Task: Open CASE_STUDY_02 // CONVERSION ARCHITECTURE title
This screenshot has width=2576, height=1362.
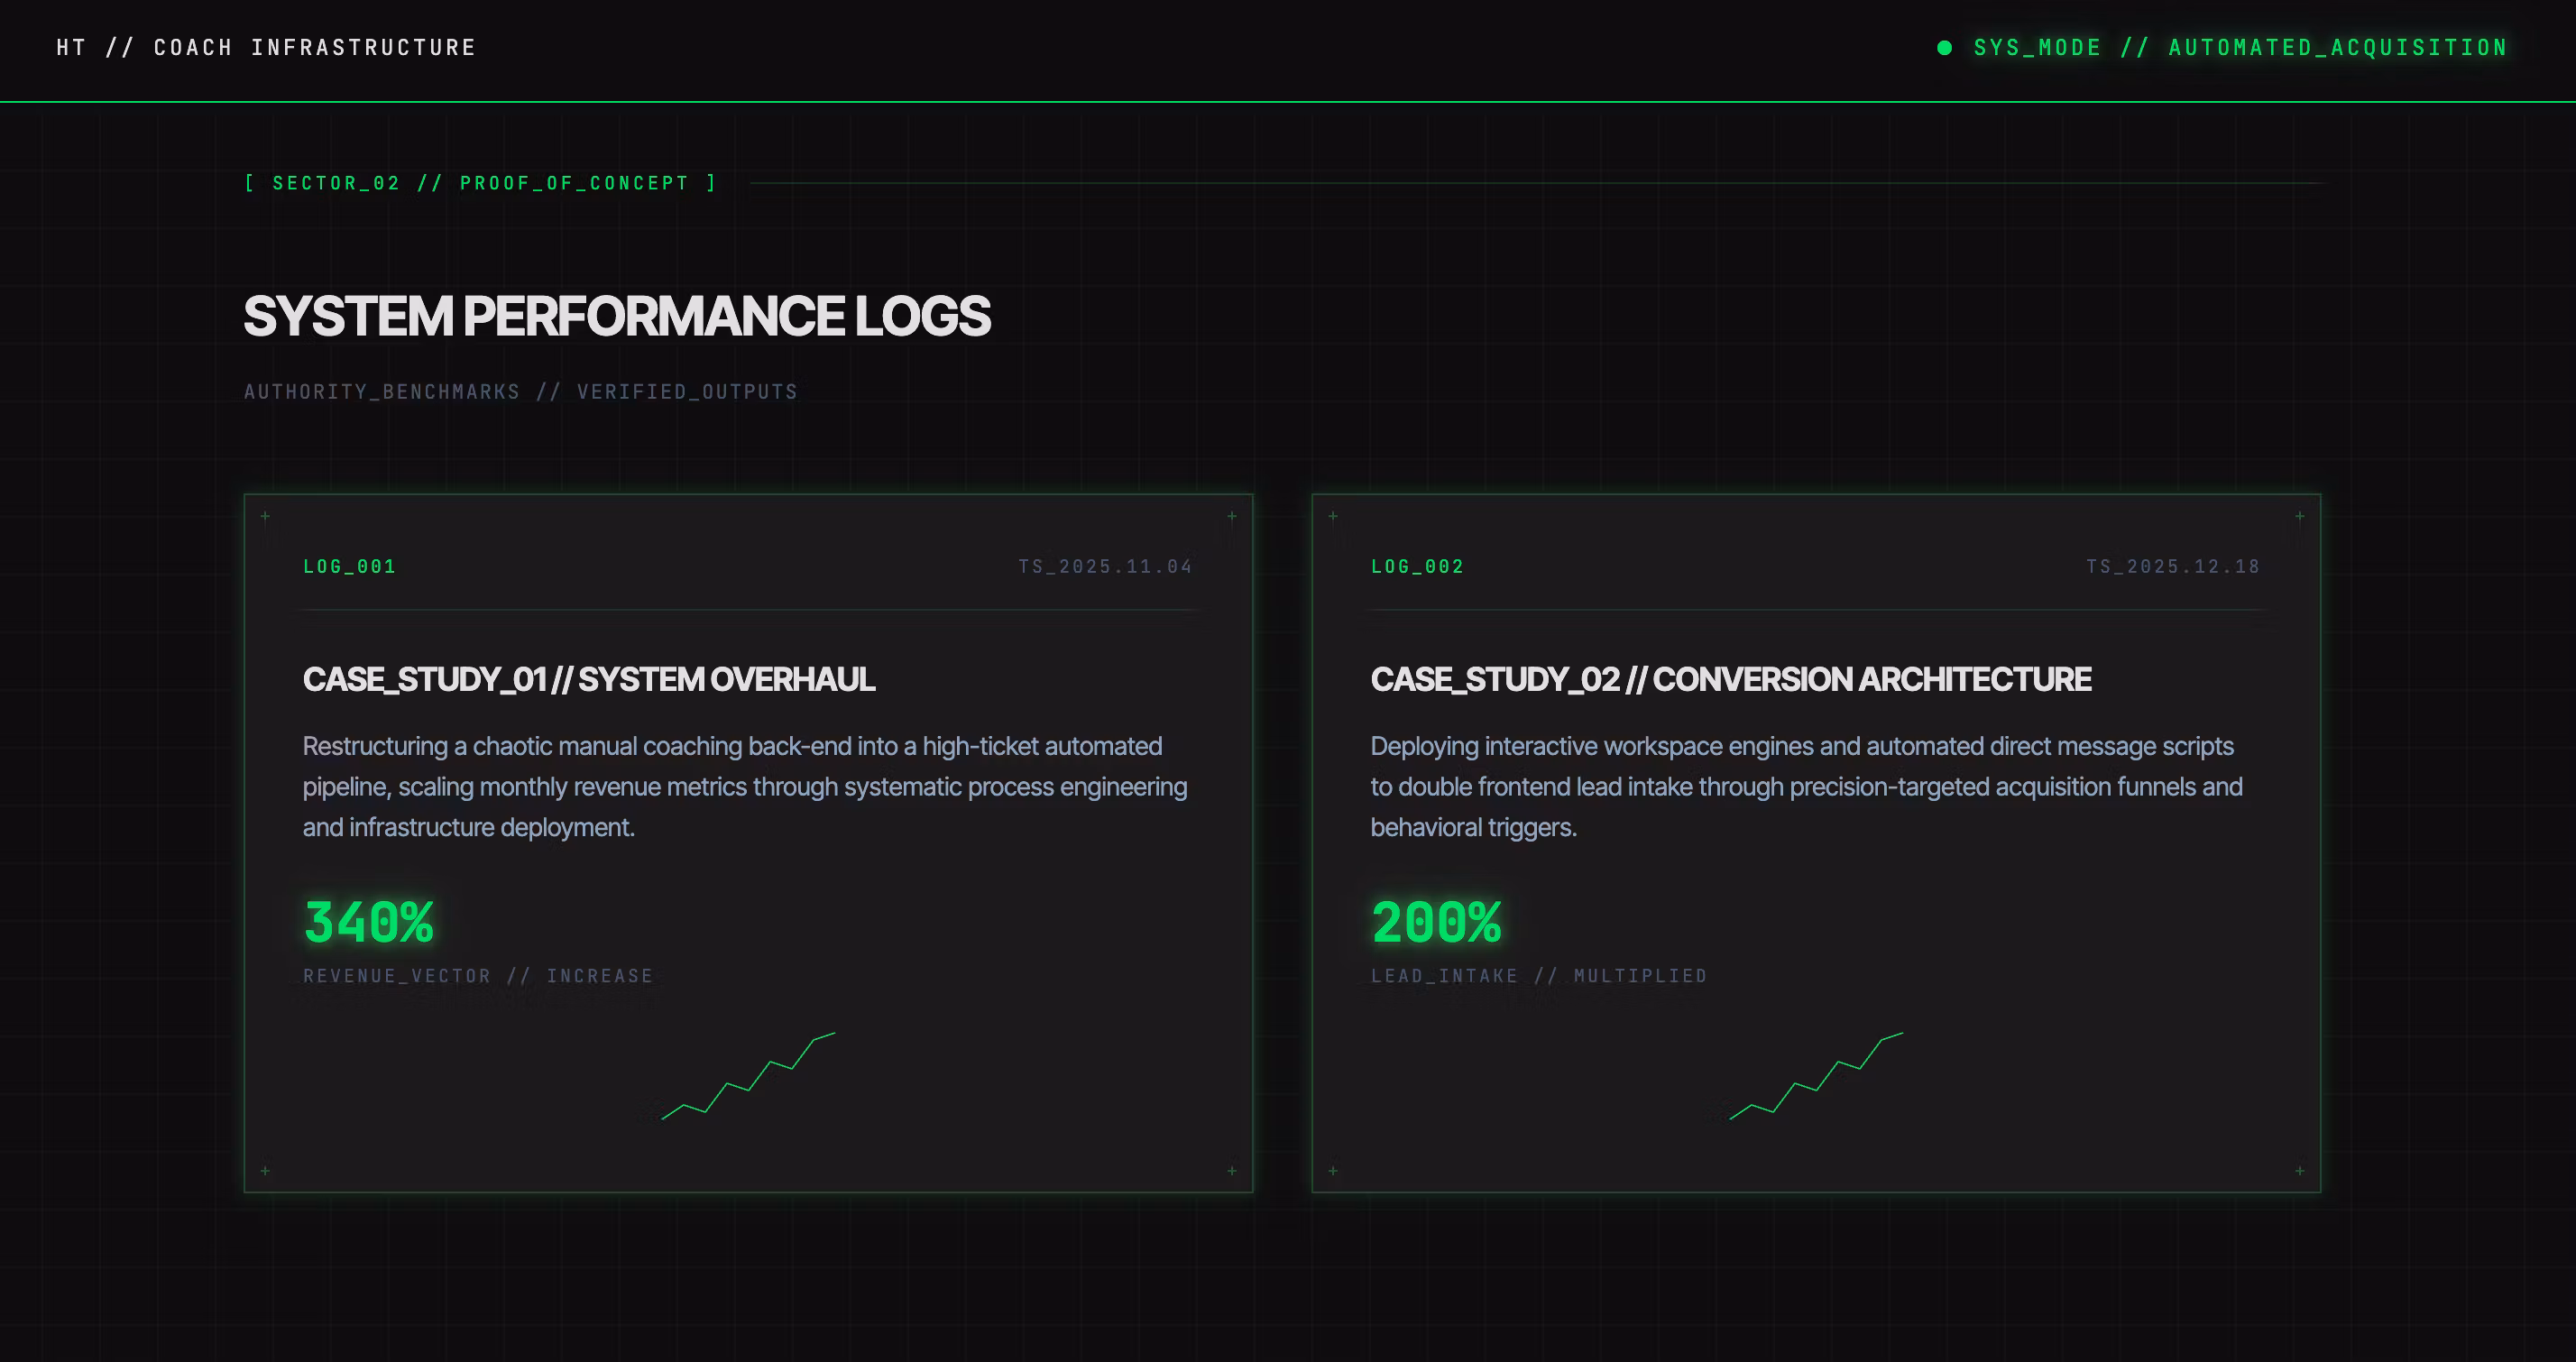Action: 1730,679
